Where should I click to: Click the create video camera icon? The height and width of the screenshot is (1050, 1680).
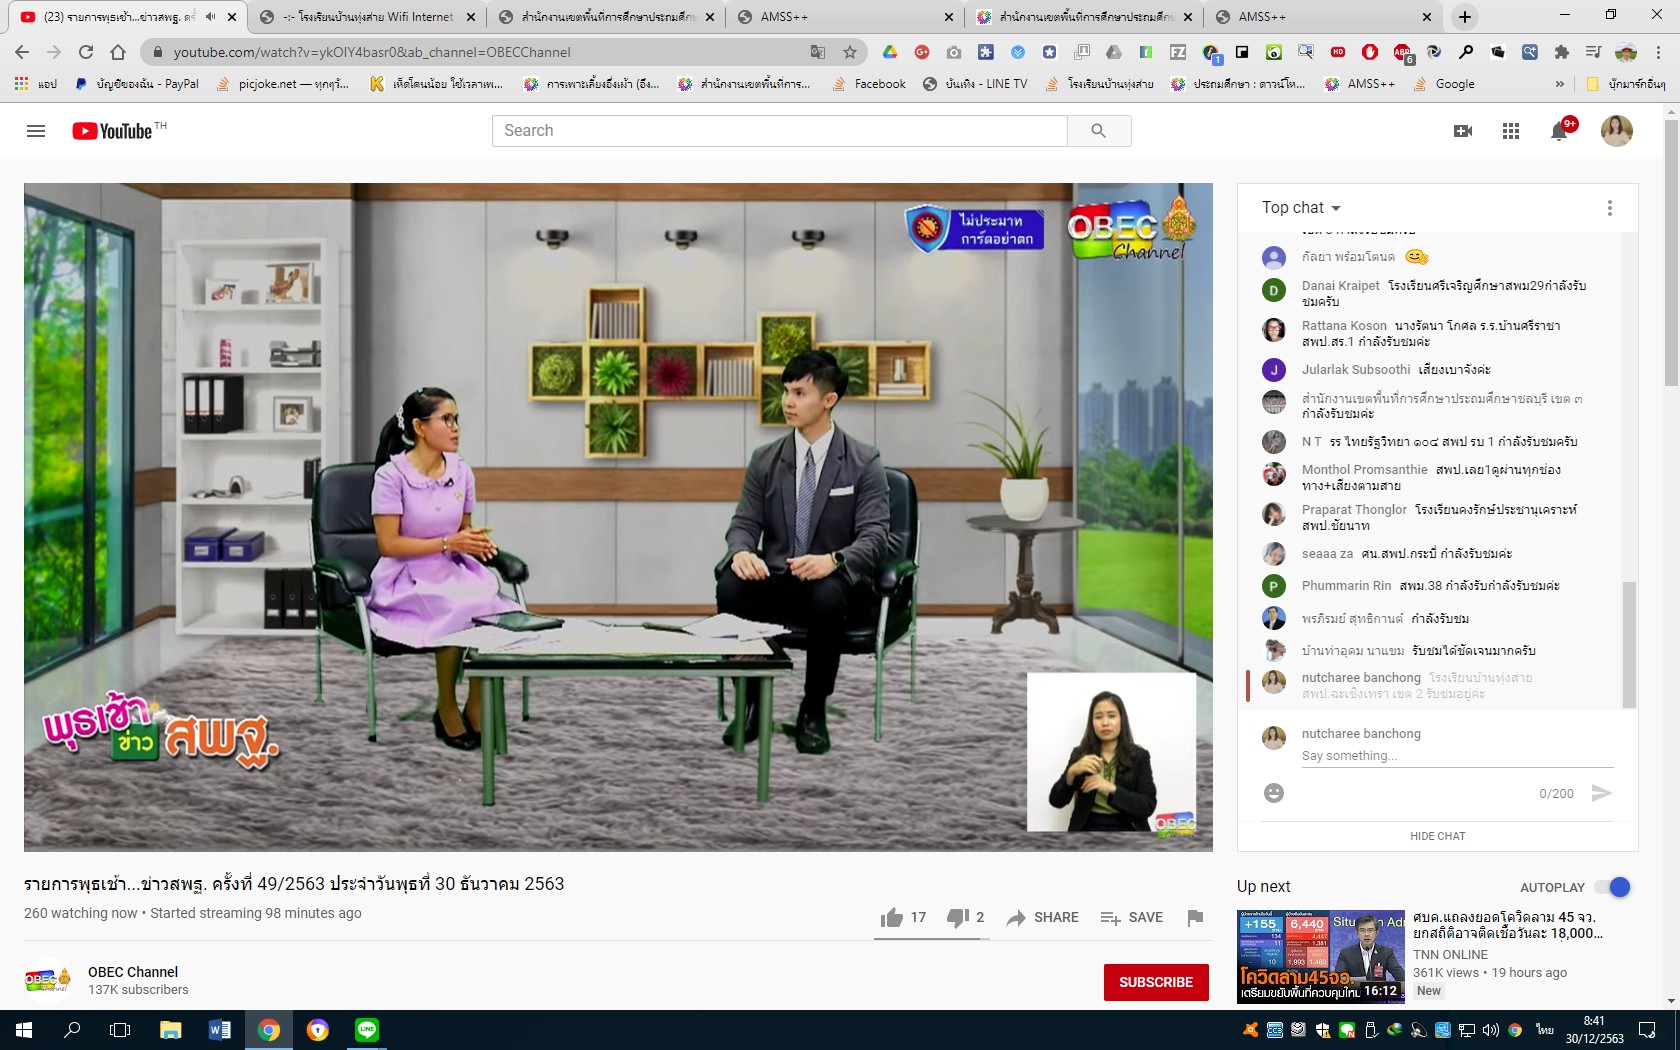1463,131
